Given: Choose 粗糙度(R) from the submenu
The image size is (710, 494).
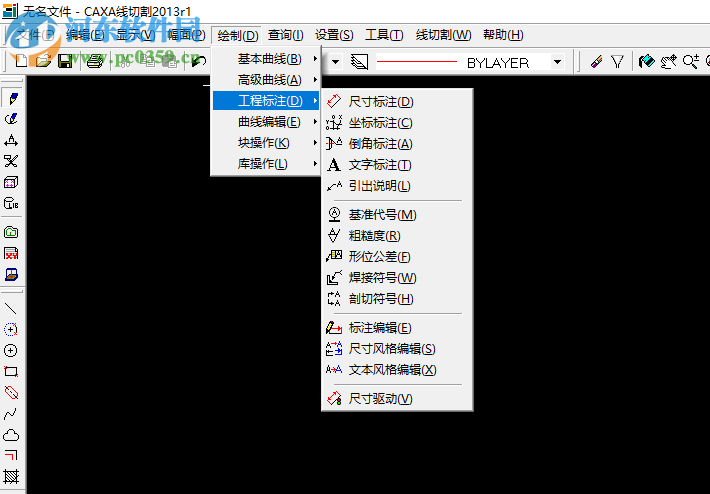Looking at the screenshot, I should pos(397,236).
